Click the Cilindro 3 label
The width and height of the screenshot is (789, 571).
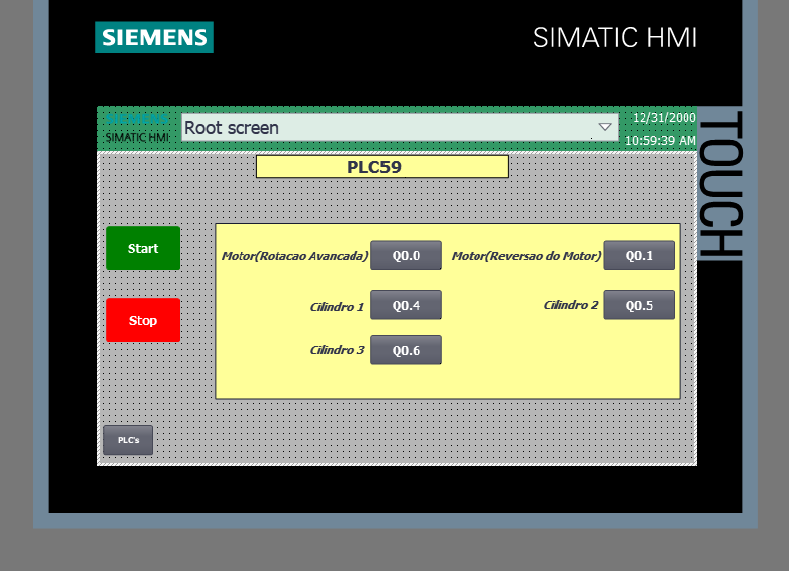pyautogui.click(x=337, y=350)
